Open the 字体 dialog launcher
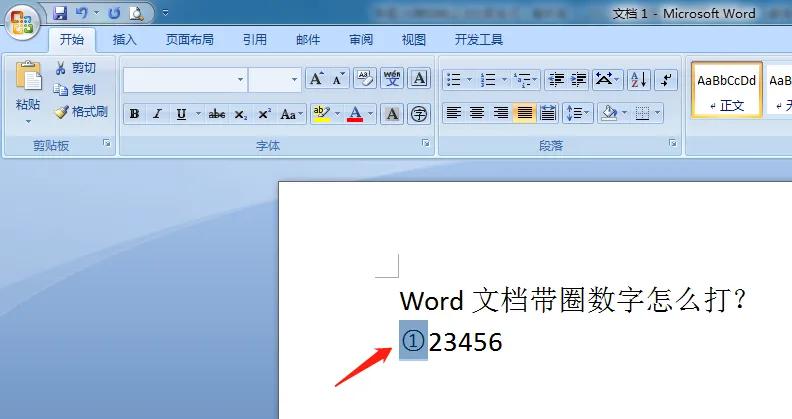 point(426,143)
